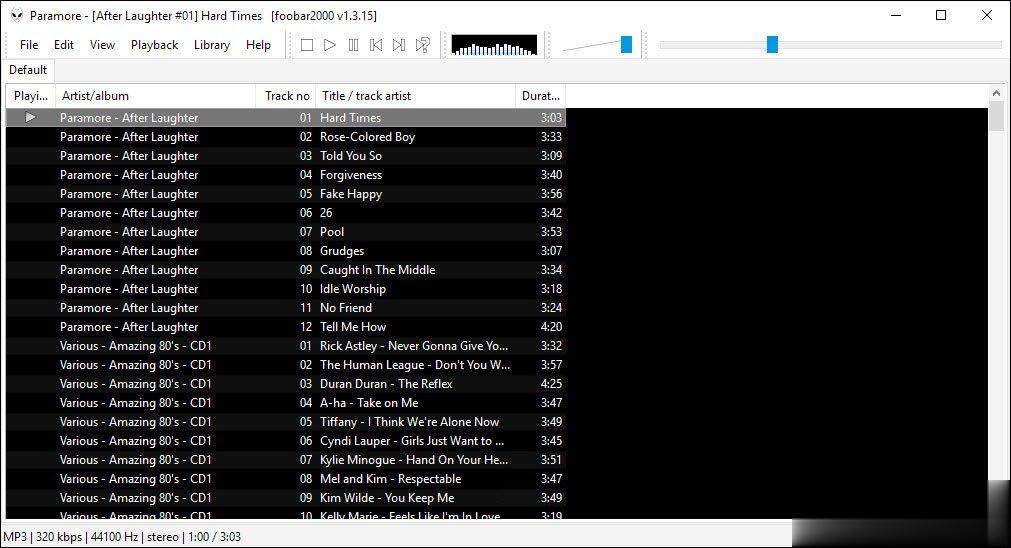The height and width of the screenshot is (548, 1011).
Task: Select the Rose-Colored Boy track
Action: point(286,137)
